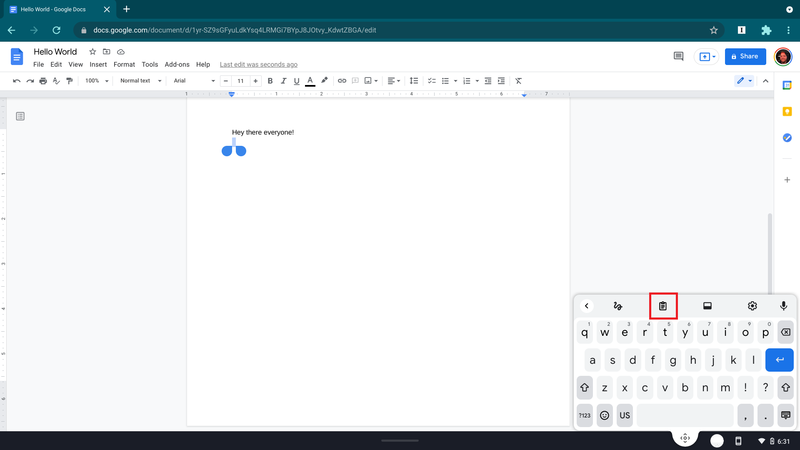
Task: Open the 100% zoom dropdown
Action: (x=96, y=81)
